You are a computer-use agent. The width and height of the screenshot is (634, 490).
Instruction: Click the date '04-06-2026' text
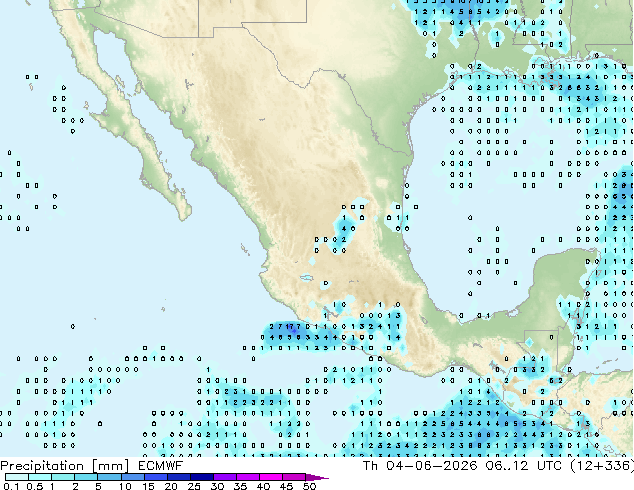point(431,466)
